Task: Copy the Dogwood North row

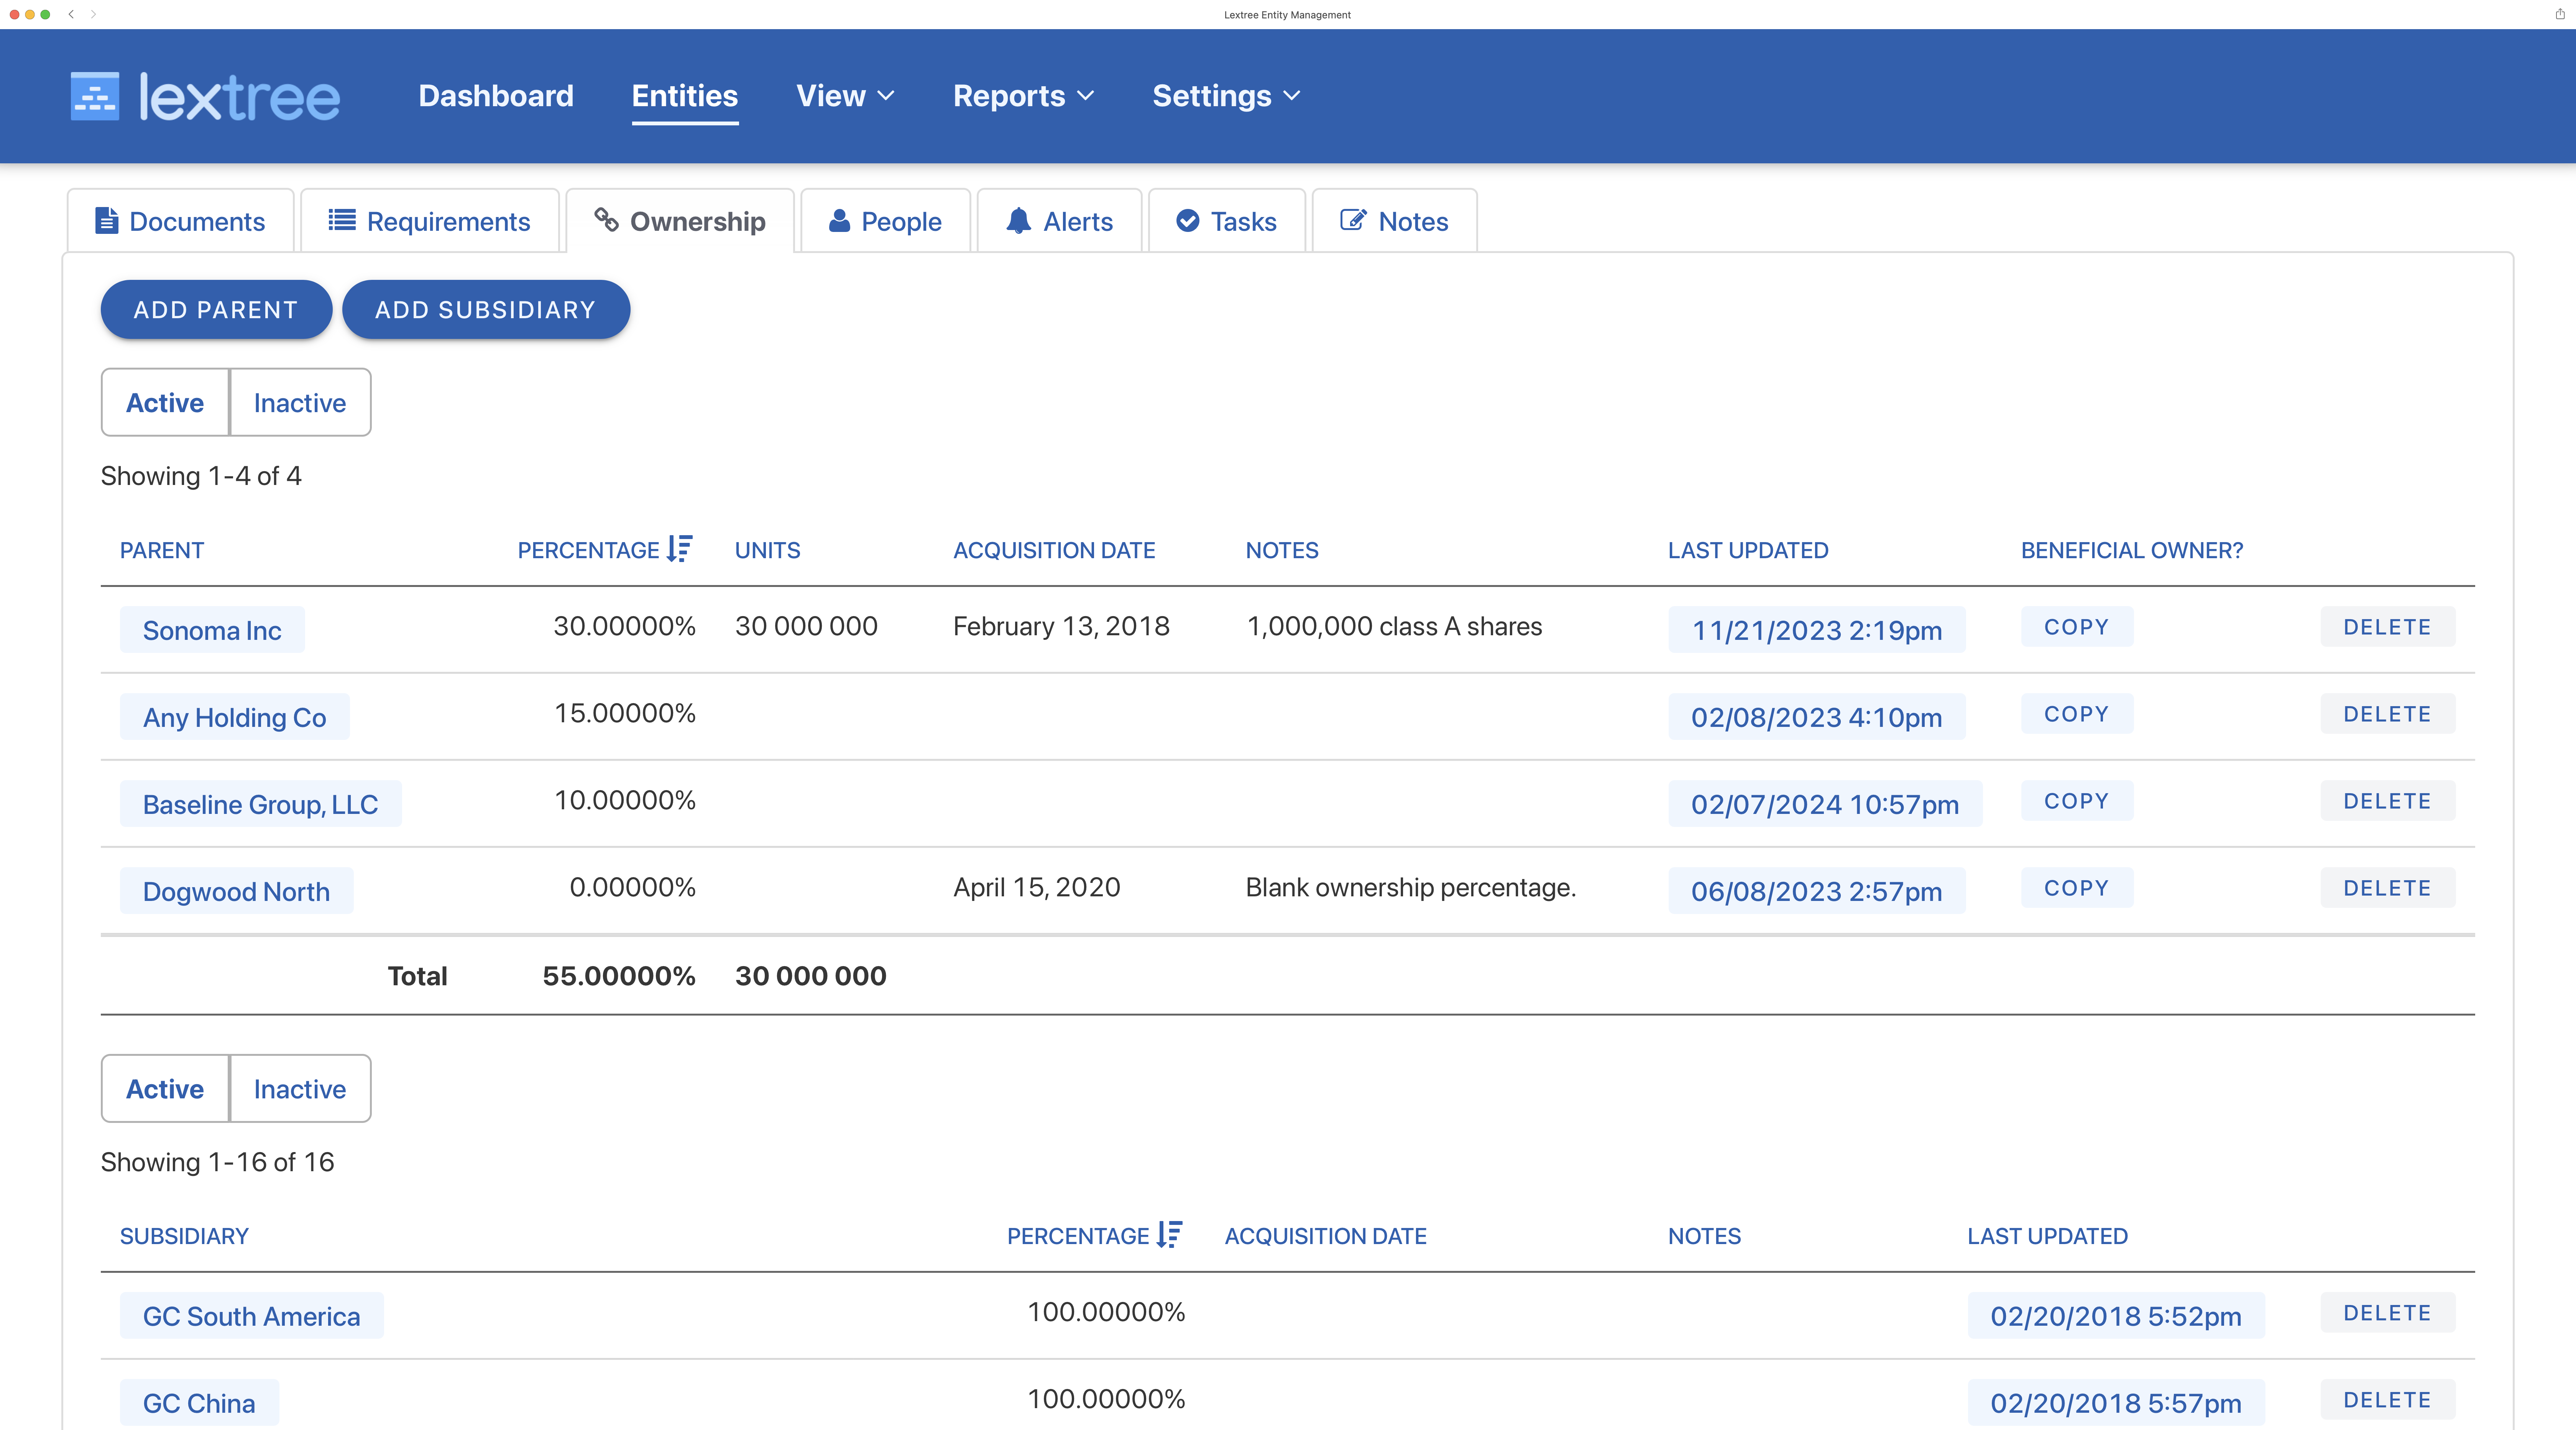Action: 2077,888
